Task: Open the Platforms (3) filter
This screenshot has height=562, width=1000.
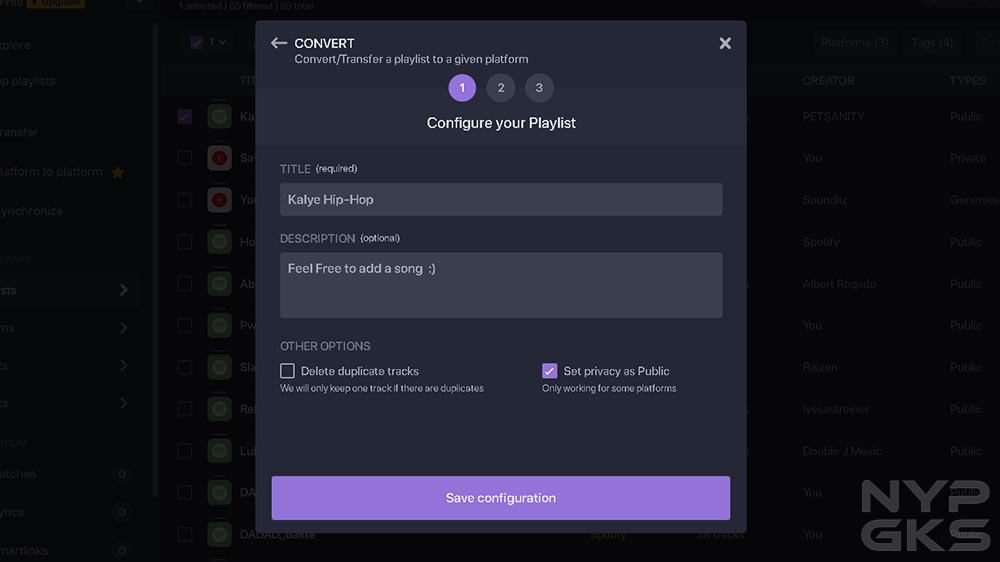Action: point(853,43)
